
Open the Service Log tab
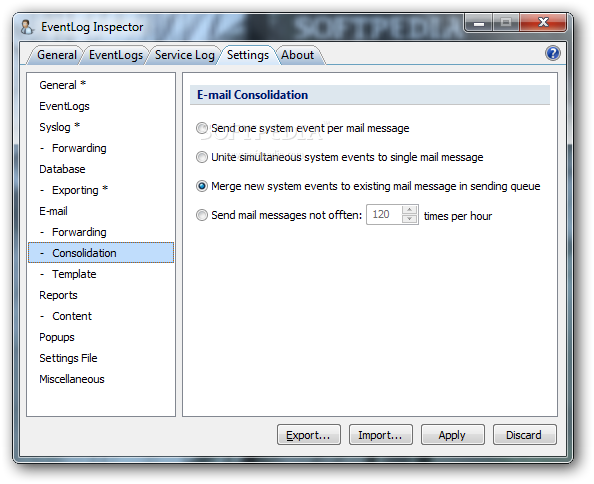click(184, 55)
